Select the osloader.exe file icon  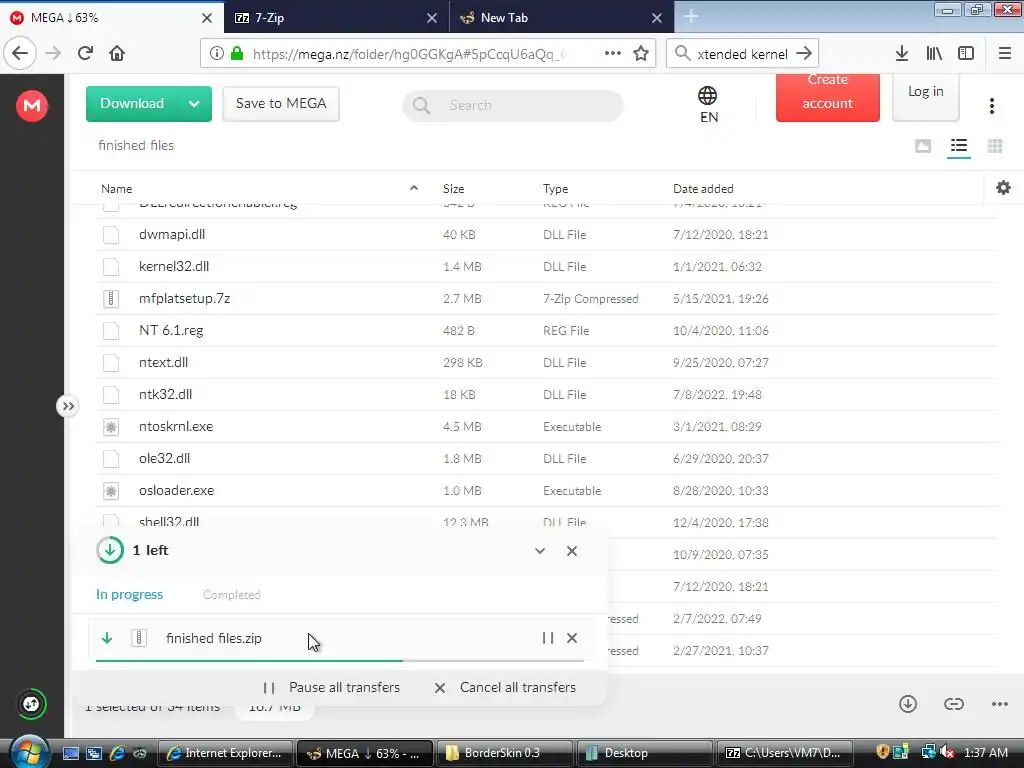point(111,490)
